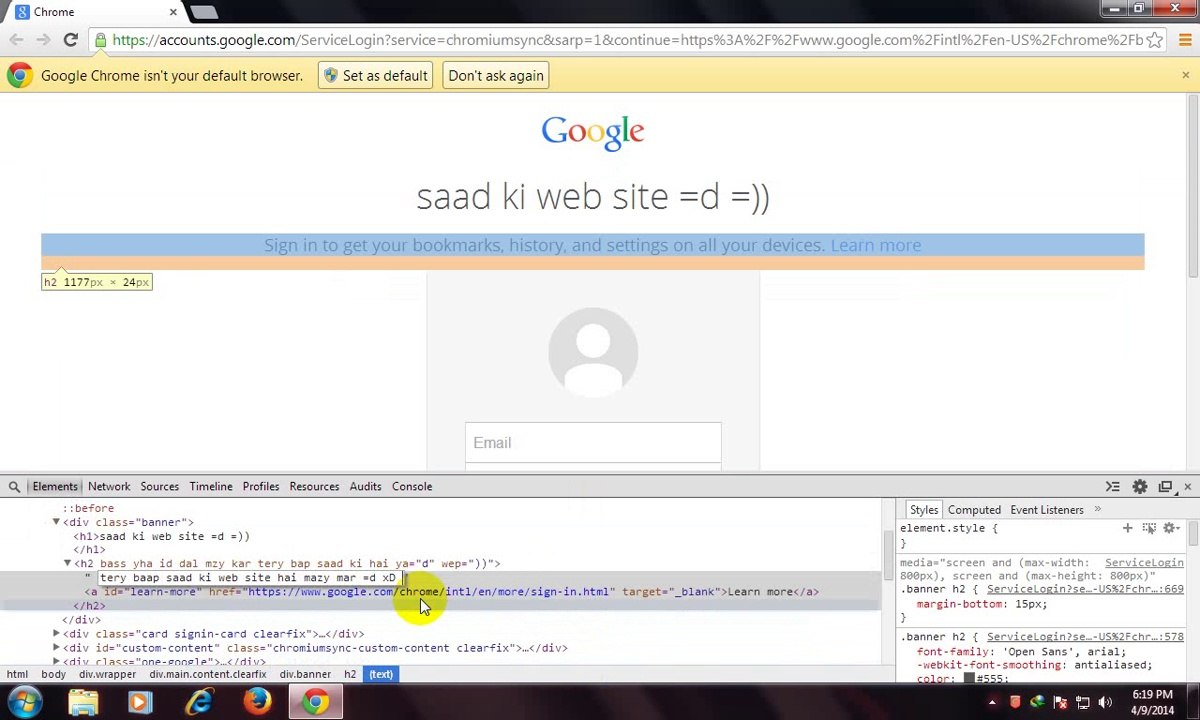
Task: Click the browser forward arrow
Action: point(43,40)
